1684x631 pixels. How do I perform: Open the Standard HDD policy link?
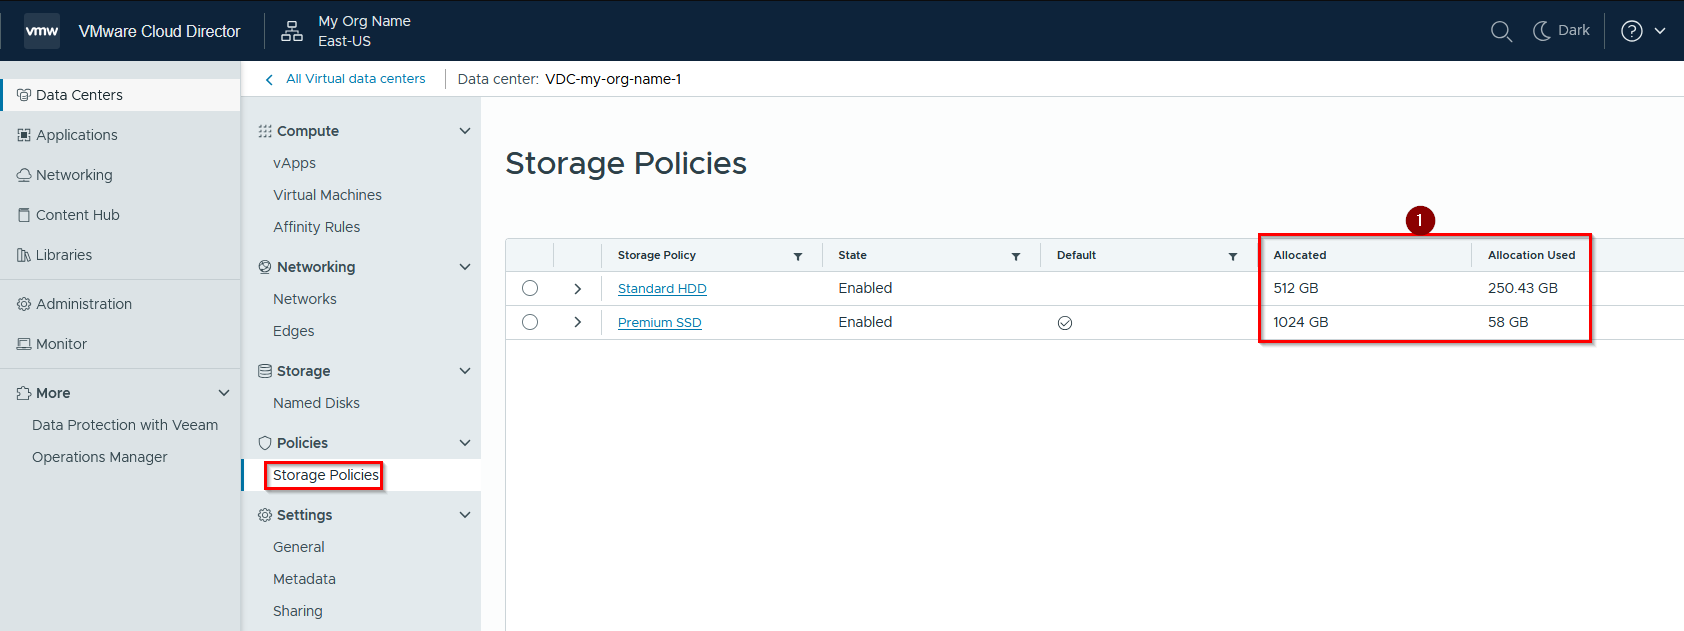(x=662, y=289)
